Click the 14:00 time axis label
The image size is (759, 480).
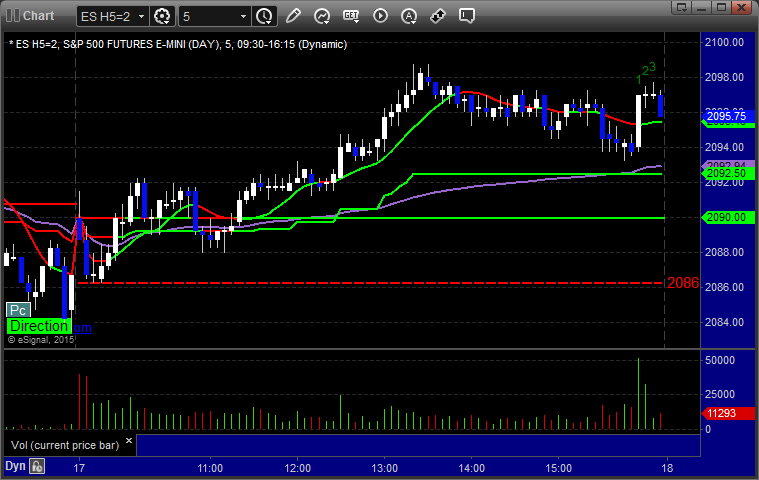[471, 468]
